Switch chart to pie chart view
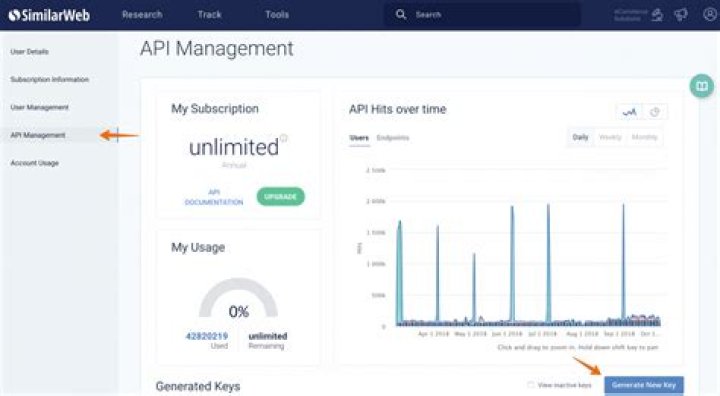This screenshot has height=396, width=720. 655,112
